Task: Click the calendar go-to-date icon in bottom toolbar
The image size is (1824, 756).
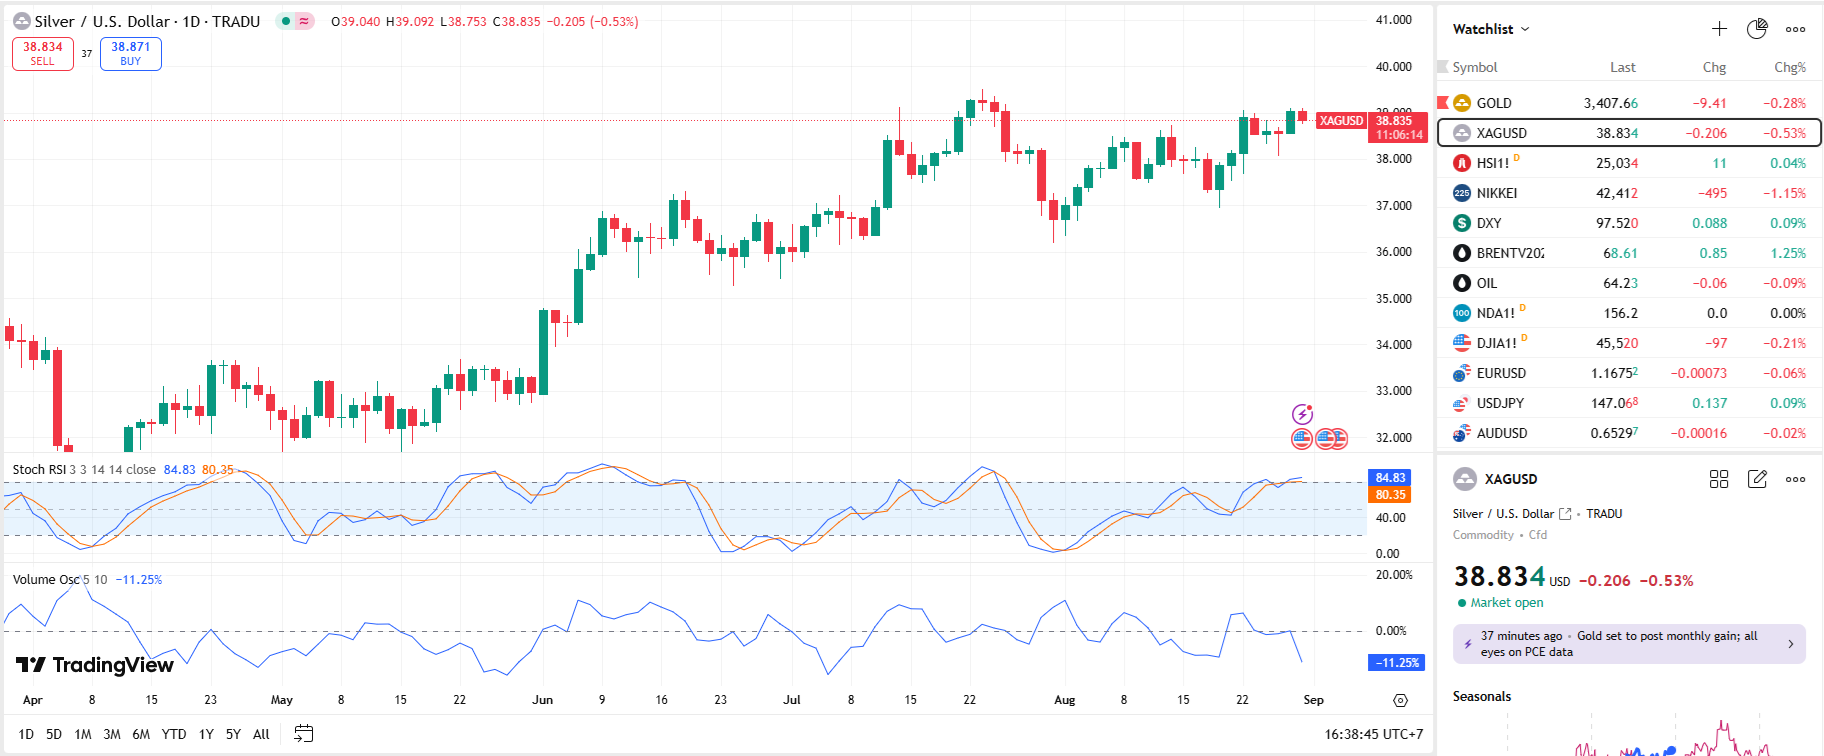Action: click(x=304, y=734)
